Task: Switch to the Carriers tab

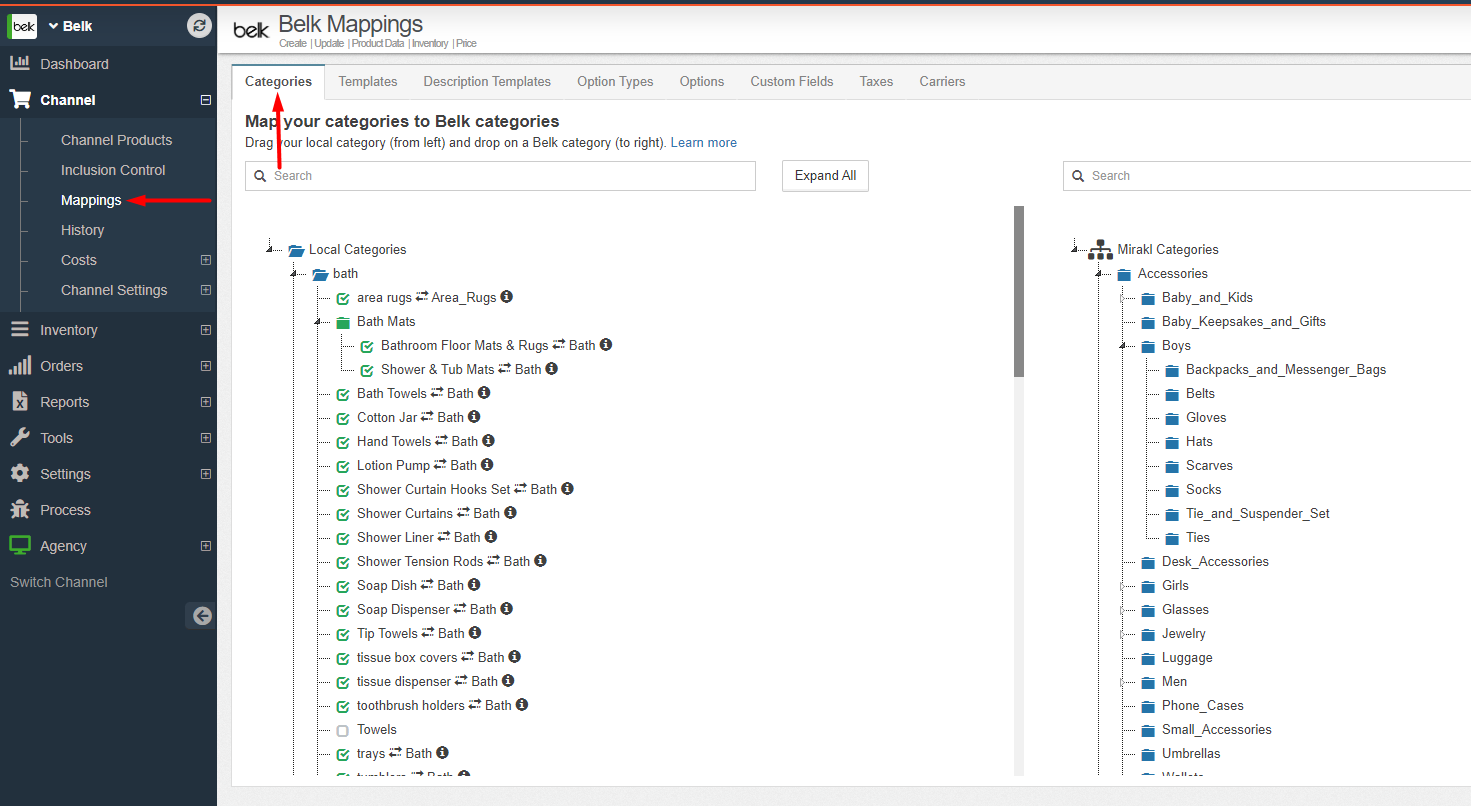Action: (943, 82)
